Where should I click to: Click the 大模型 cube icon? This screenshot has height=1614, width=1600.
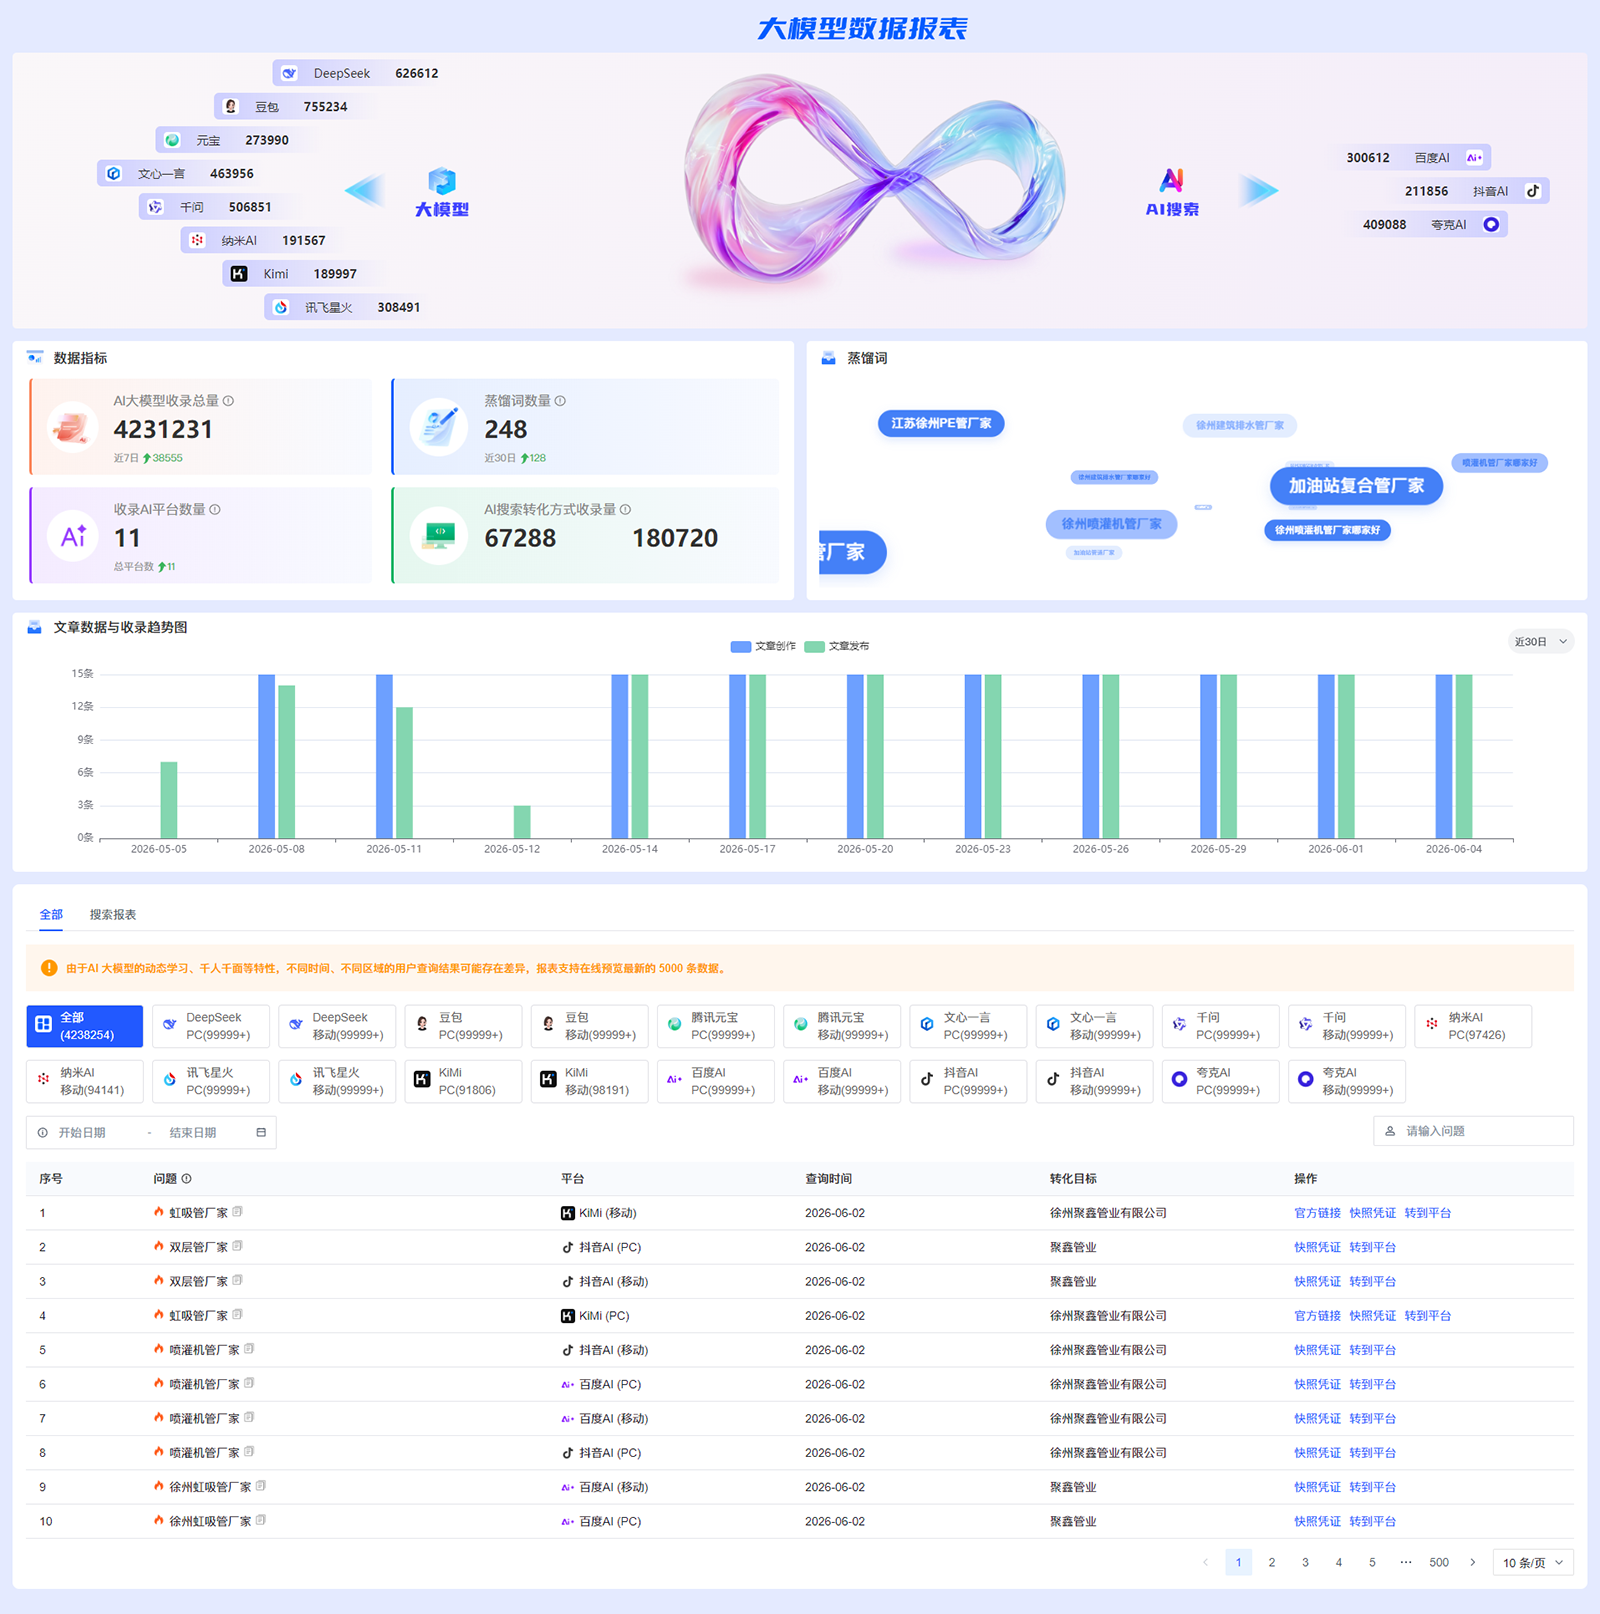pyautogui.click(x=442, y=182)
